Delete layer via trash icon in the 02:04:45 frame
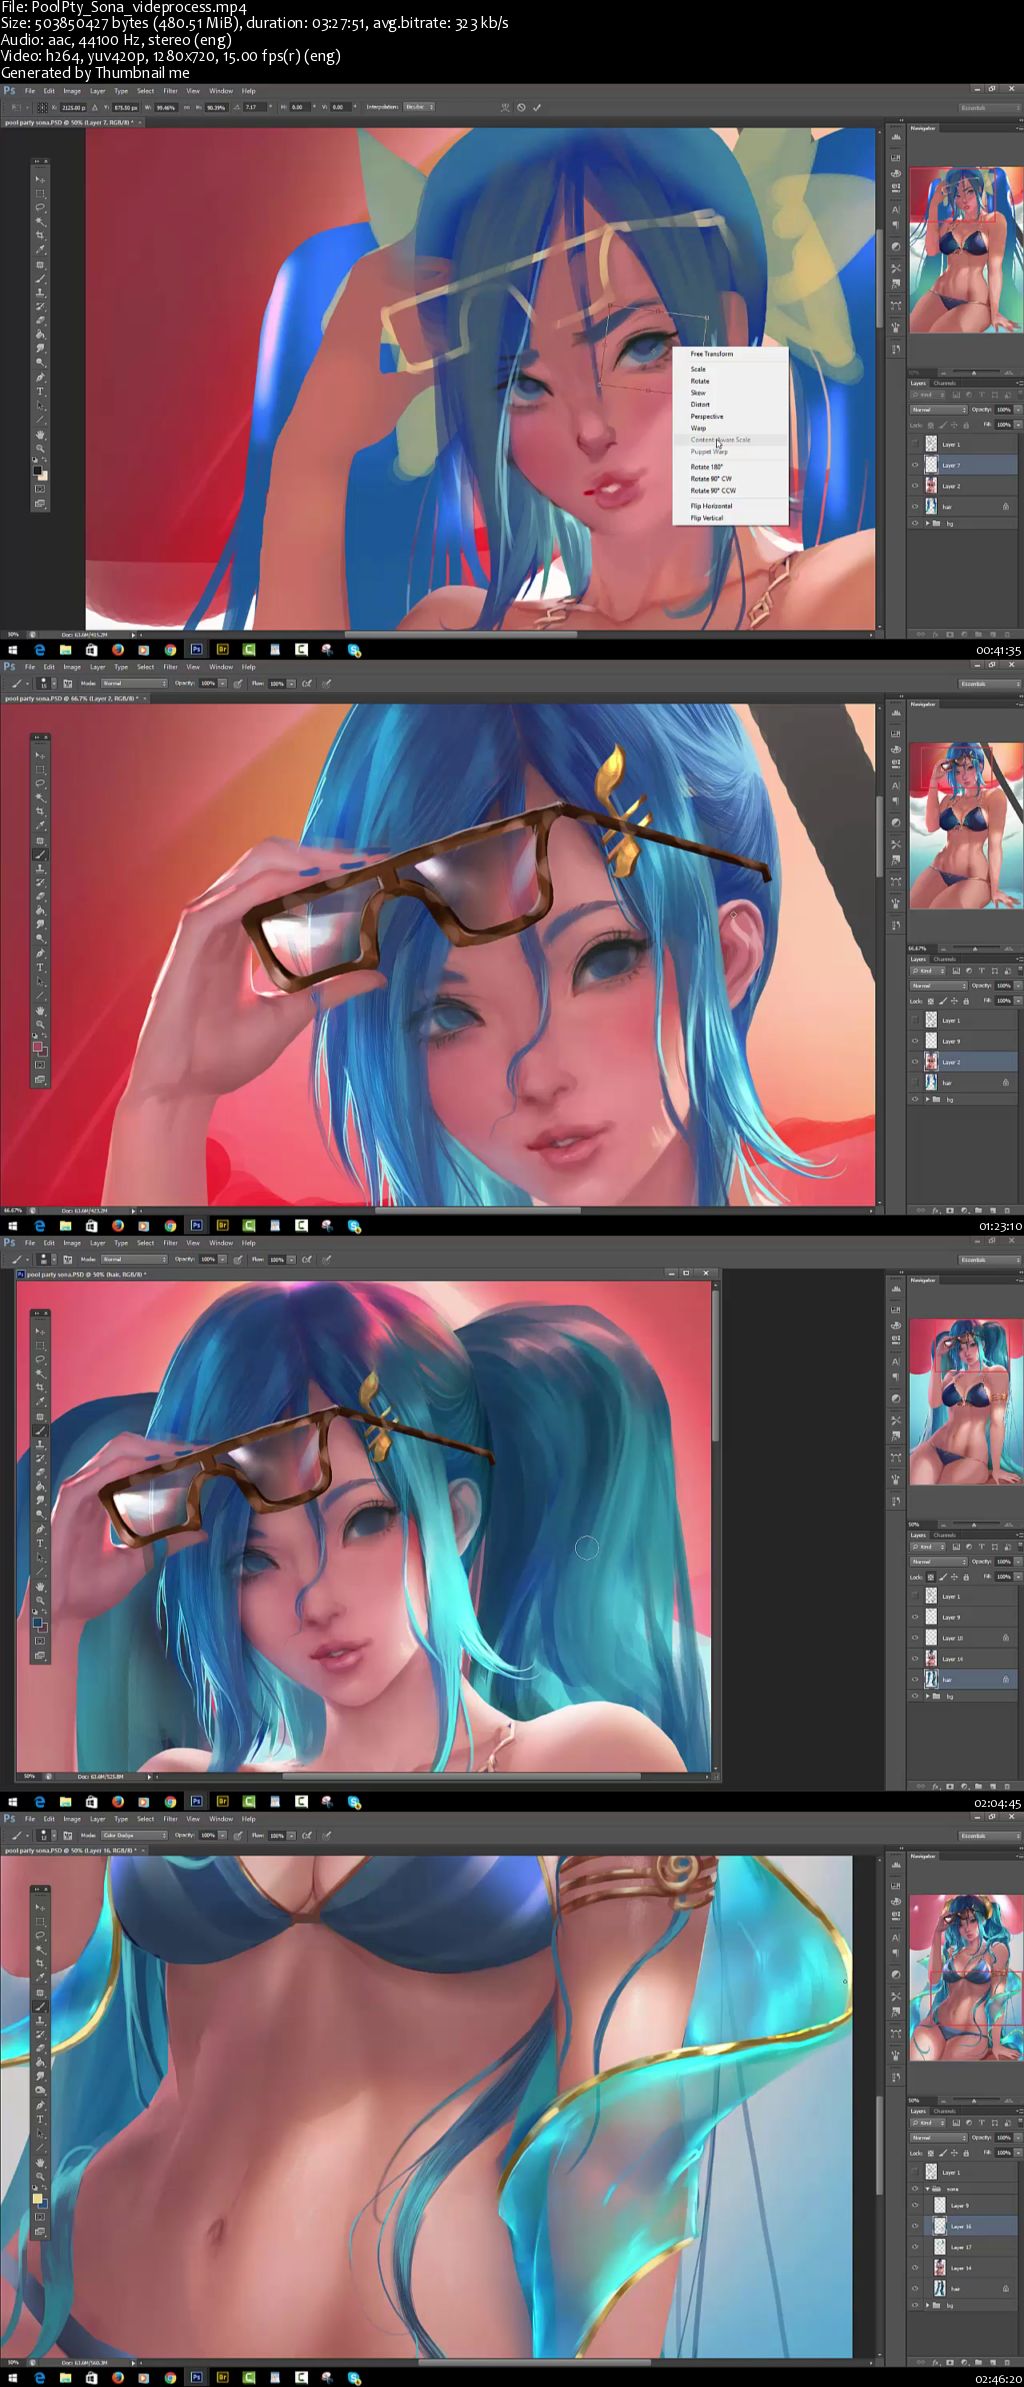 [1007, 1787]
